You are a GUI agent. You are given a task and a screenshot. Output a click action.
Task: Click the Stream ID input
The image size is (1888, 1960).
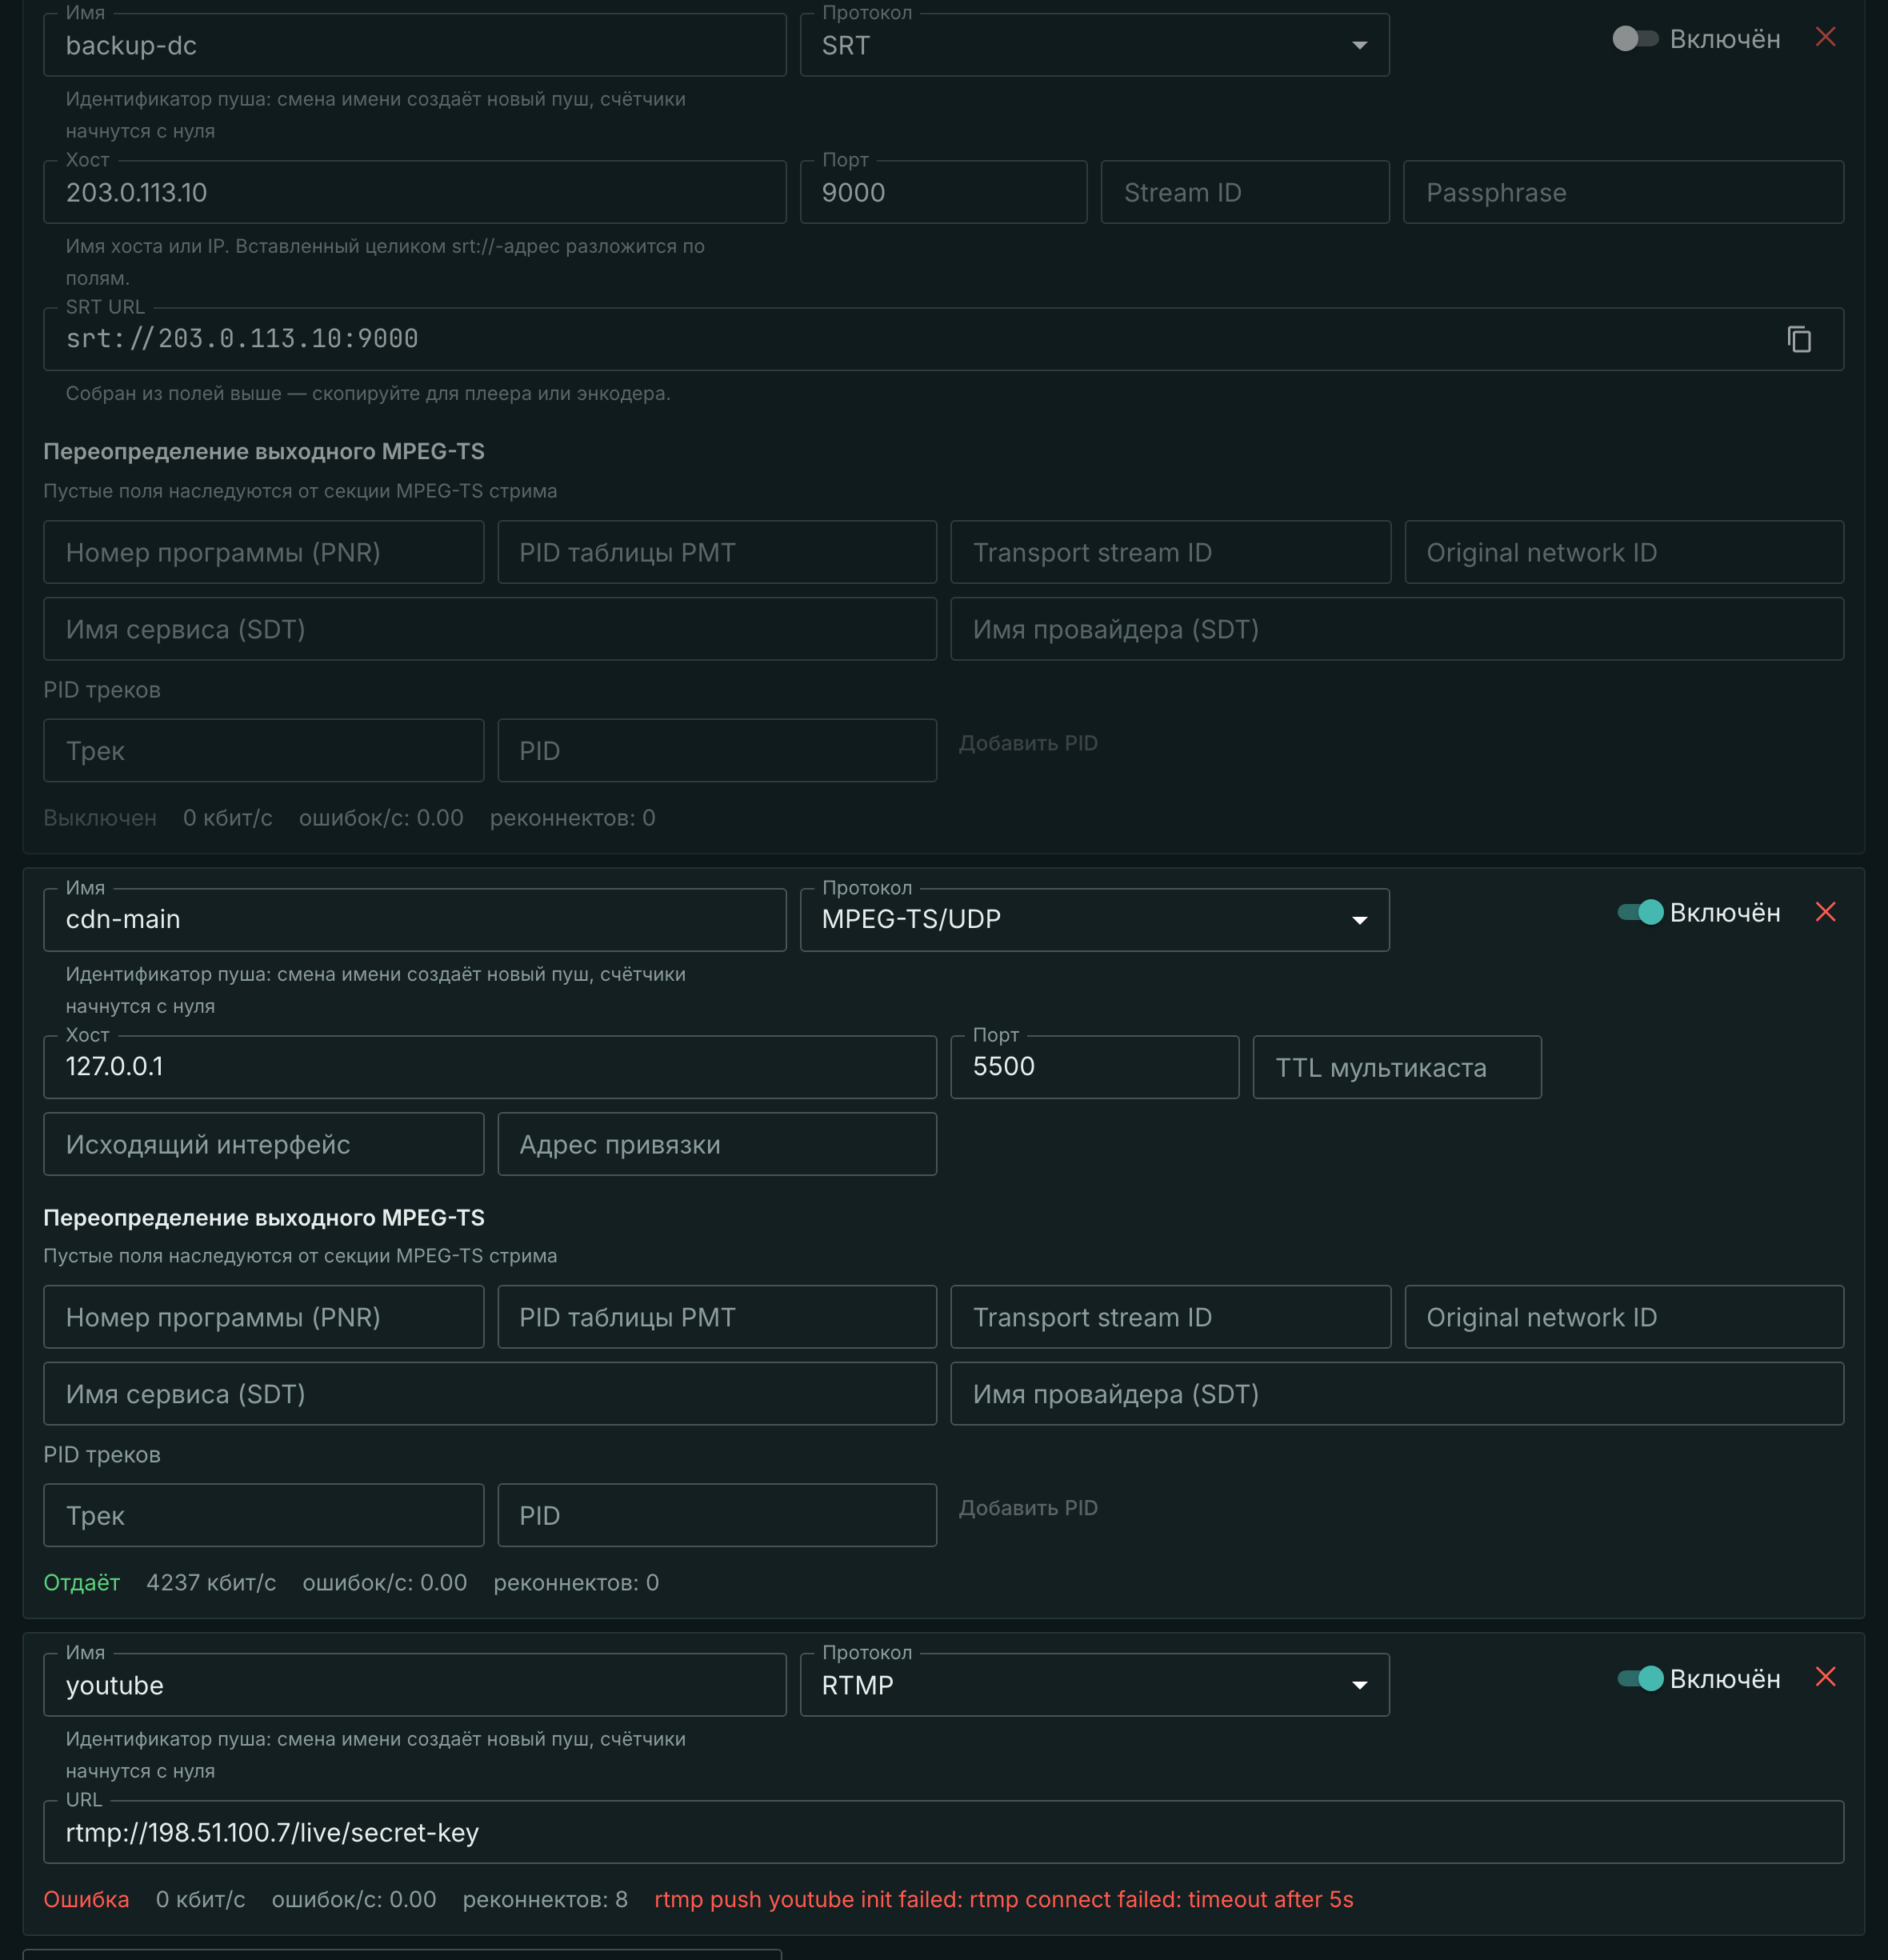[x=1245, y=192]
